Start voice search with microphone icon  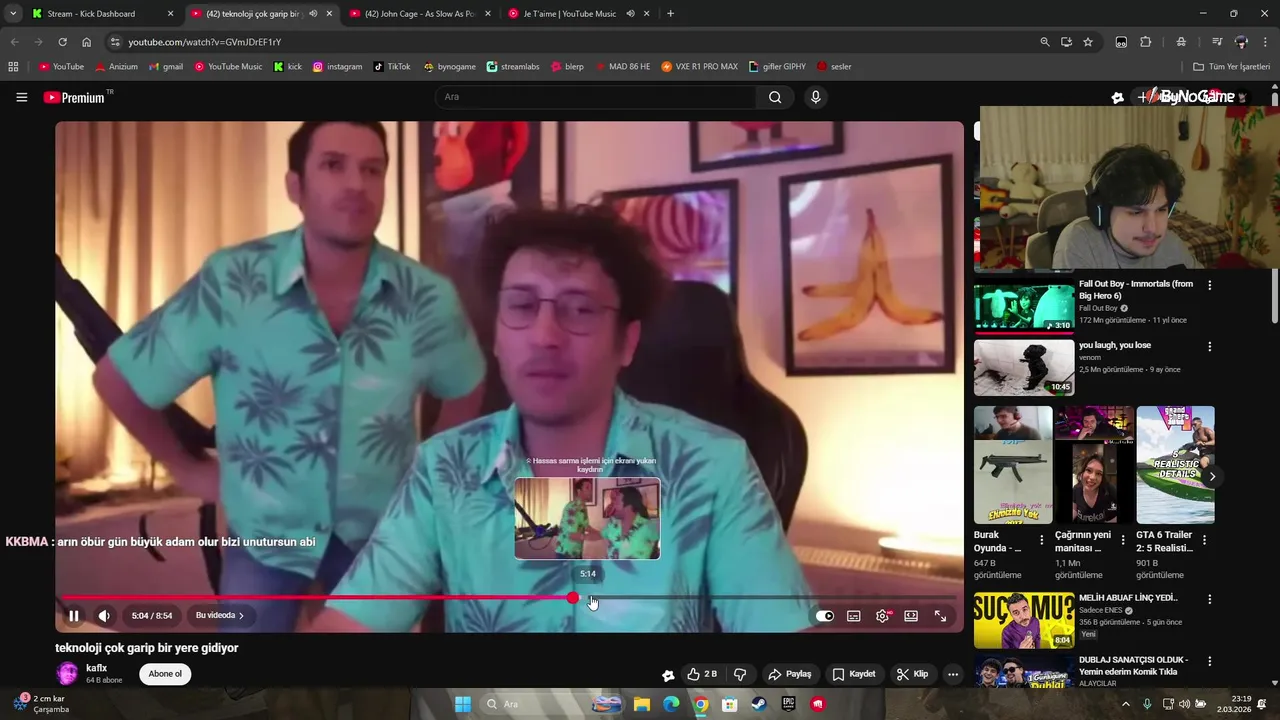click(x=816, y=97)
